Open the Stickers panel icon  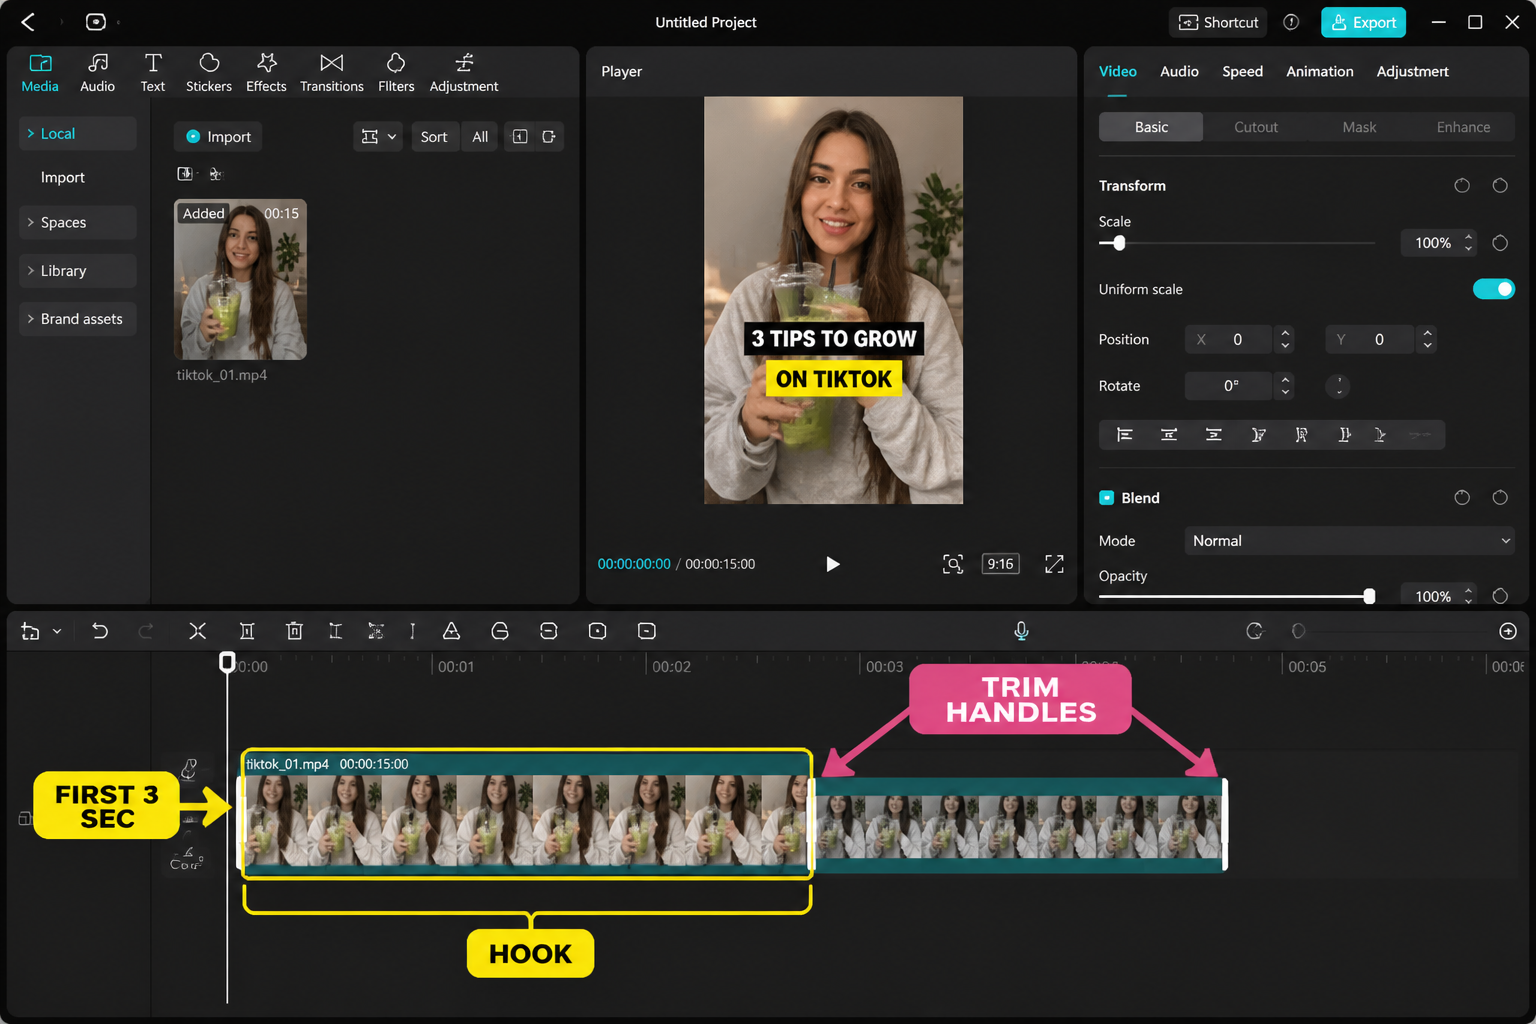point(209,72)
